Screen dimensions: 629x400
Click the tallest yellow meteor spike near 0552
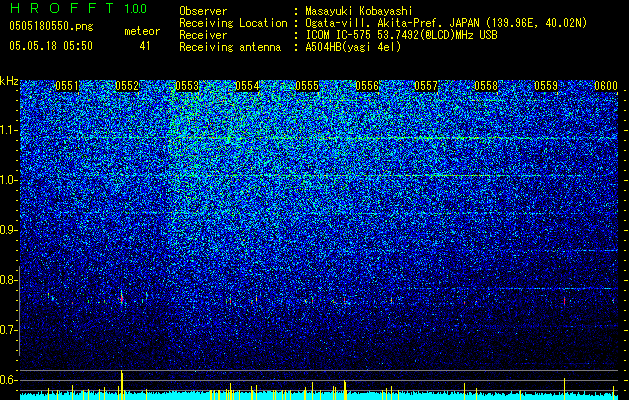point(122,384)
